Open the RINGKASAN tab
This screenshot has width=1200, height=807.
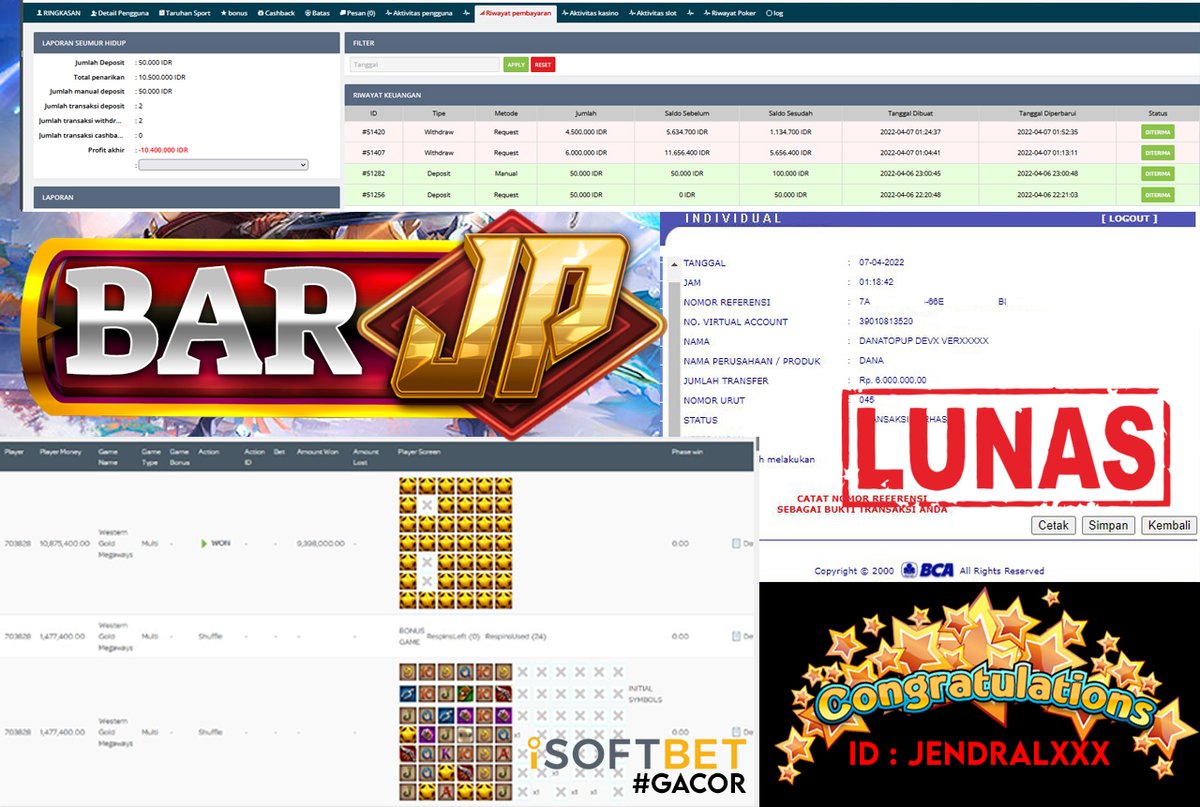(x=57, y=13)
